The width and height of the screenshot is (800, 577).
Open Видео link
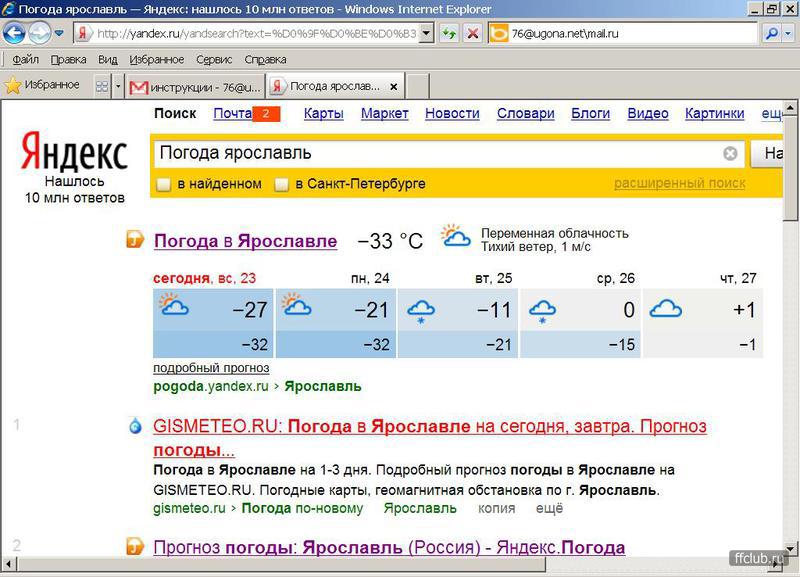pos(647,113)
